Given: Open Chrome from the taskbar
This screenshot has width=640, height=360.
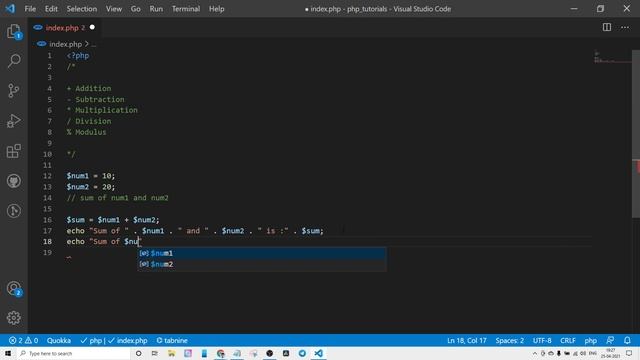Looking at the screenshot, I should 220,353.
